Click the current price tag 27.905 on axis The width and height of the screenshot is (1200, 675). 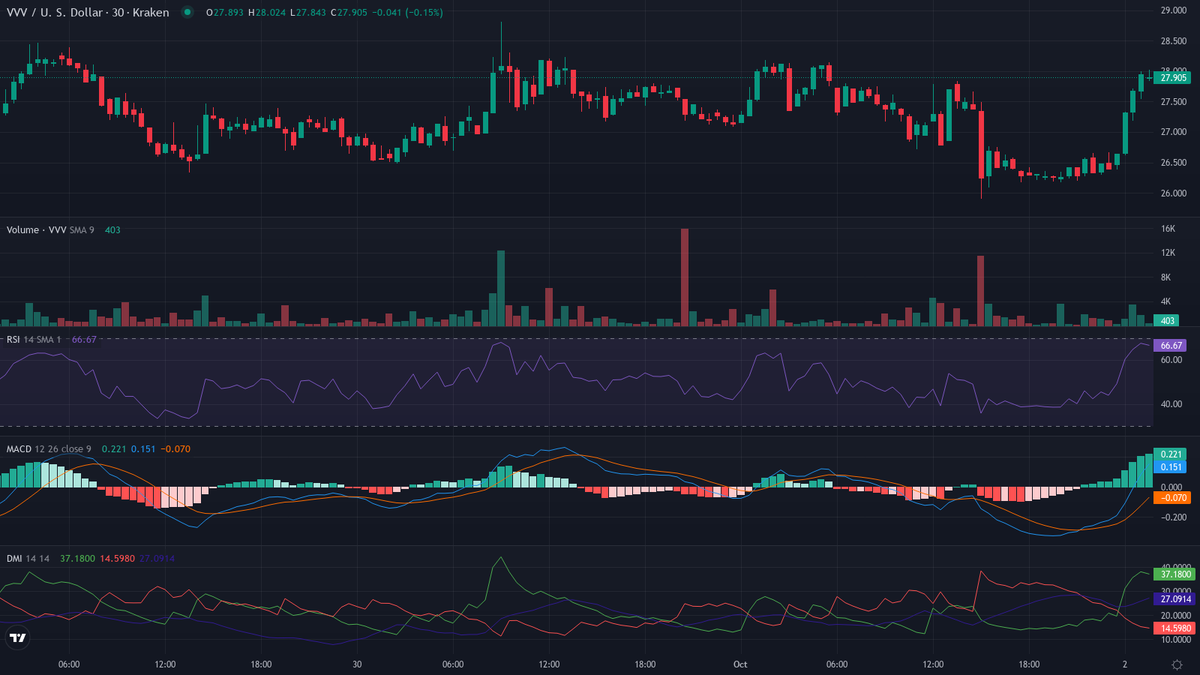[1172, 77]
